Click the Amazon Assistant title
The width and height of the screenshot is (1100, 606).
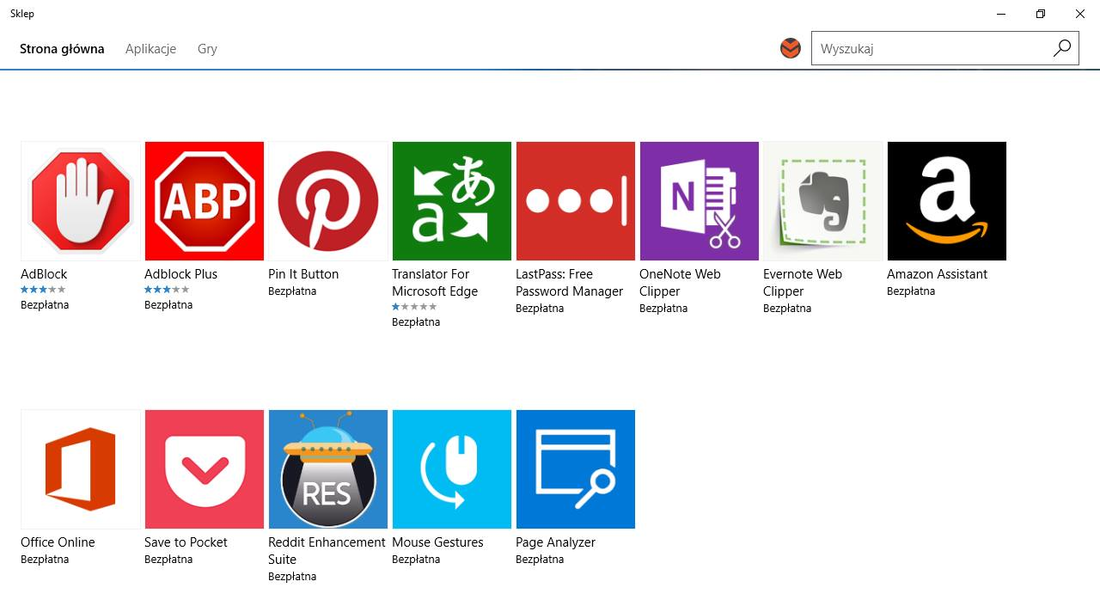tap(937, 274)
